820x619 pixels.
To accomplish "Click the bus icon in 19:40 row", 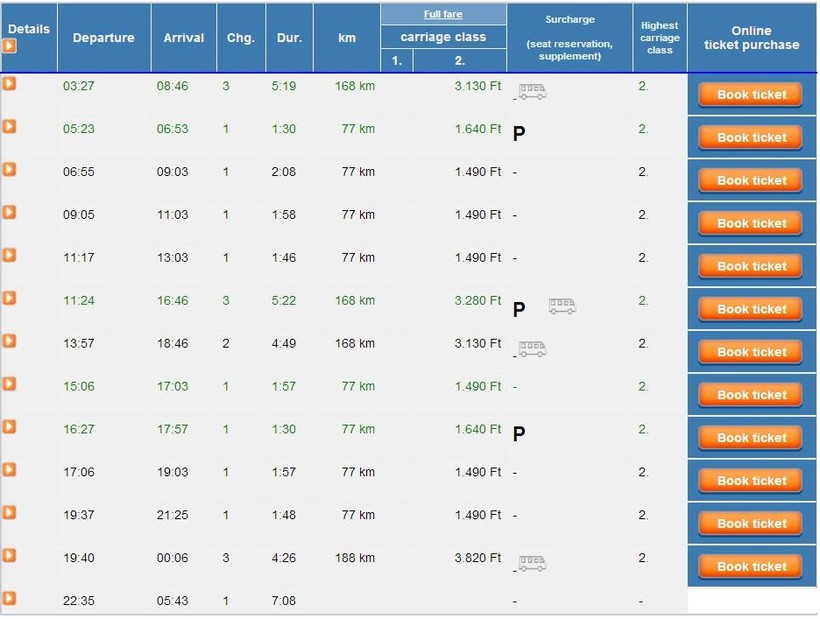I will [x=532, y=564].
